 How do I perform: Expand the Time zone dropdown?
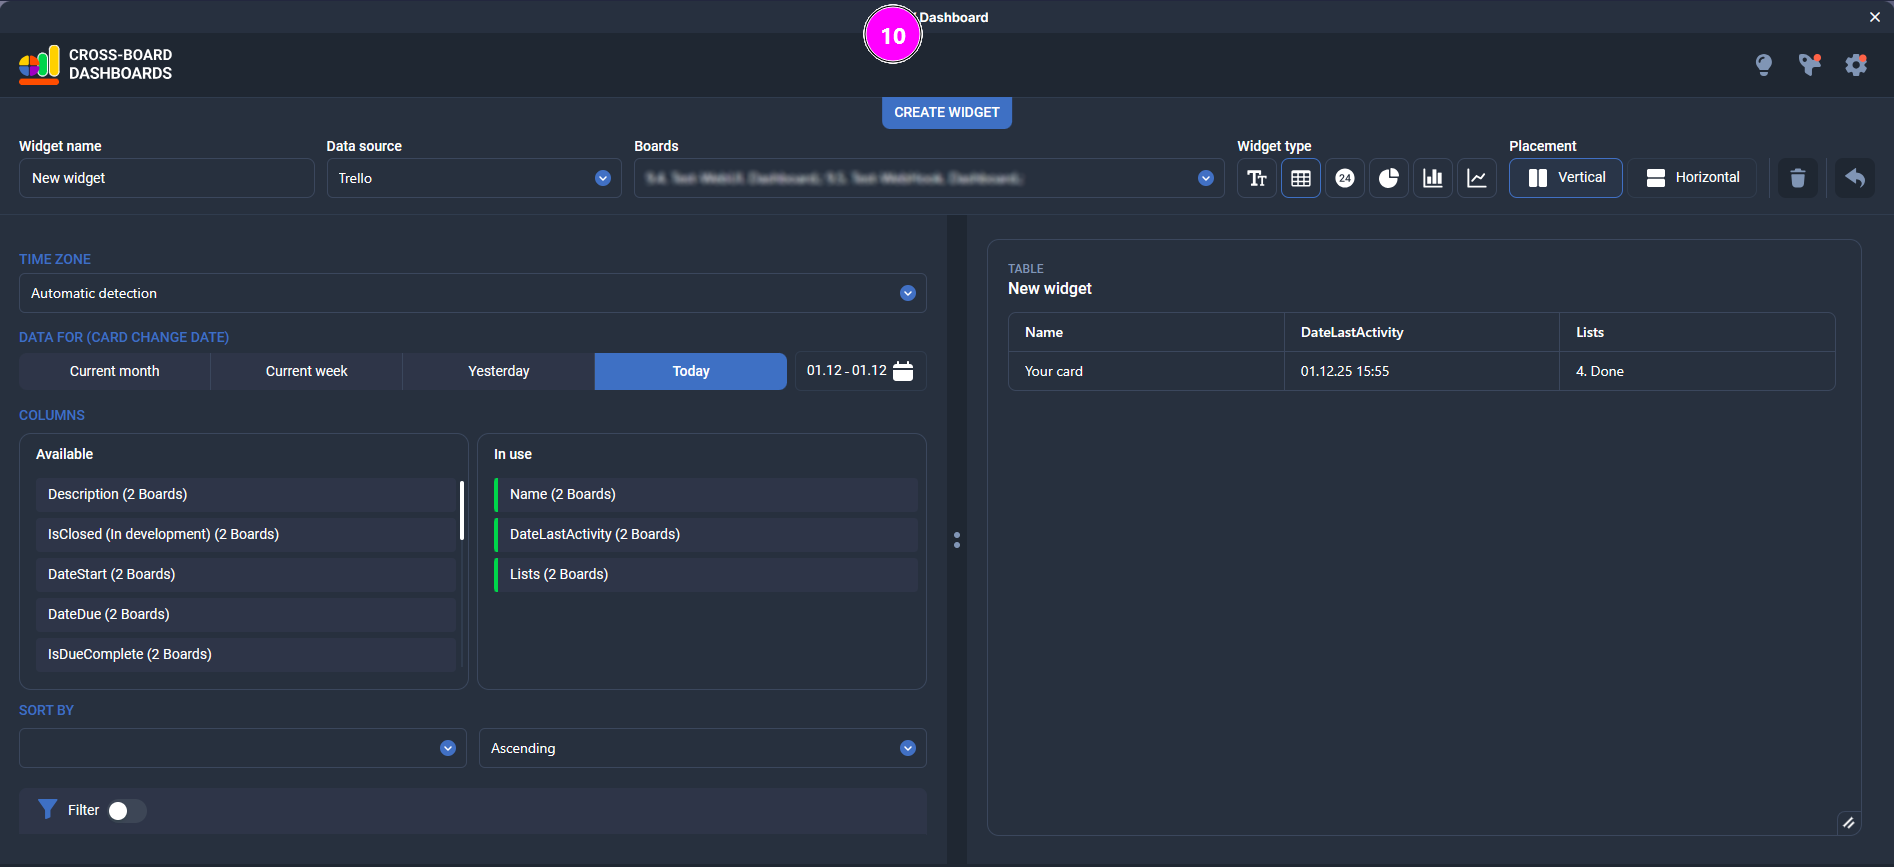tap(472, 293)
